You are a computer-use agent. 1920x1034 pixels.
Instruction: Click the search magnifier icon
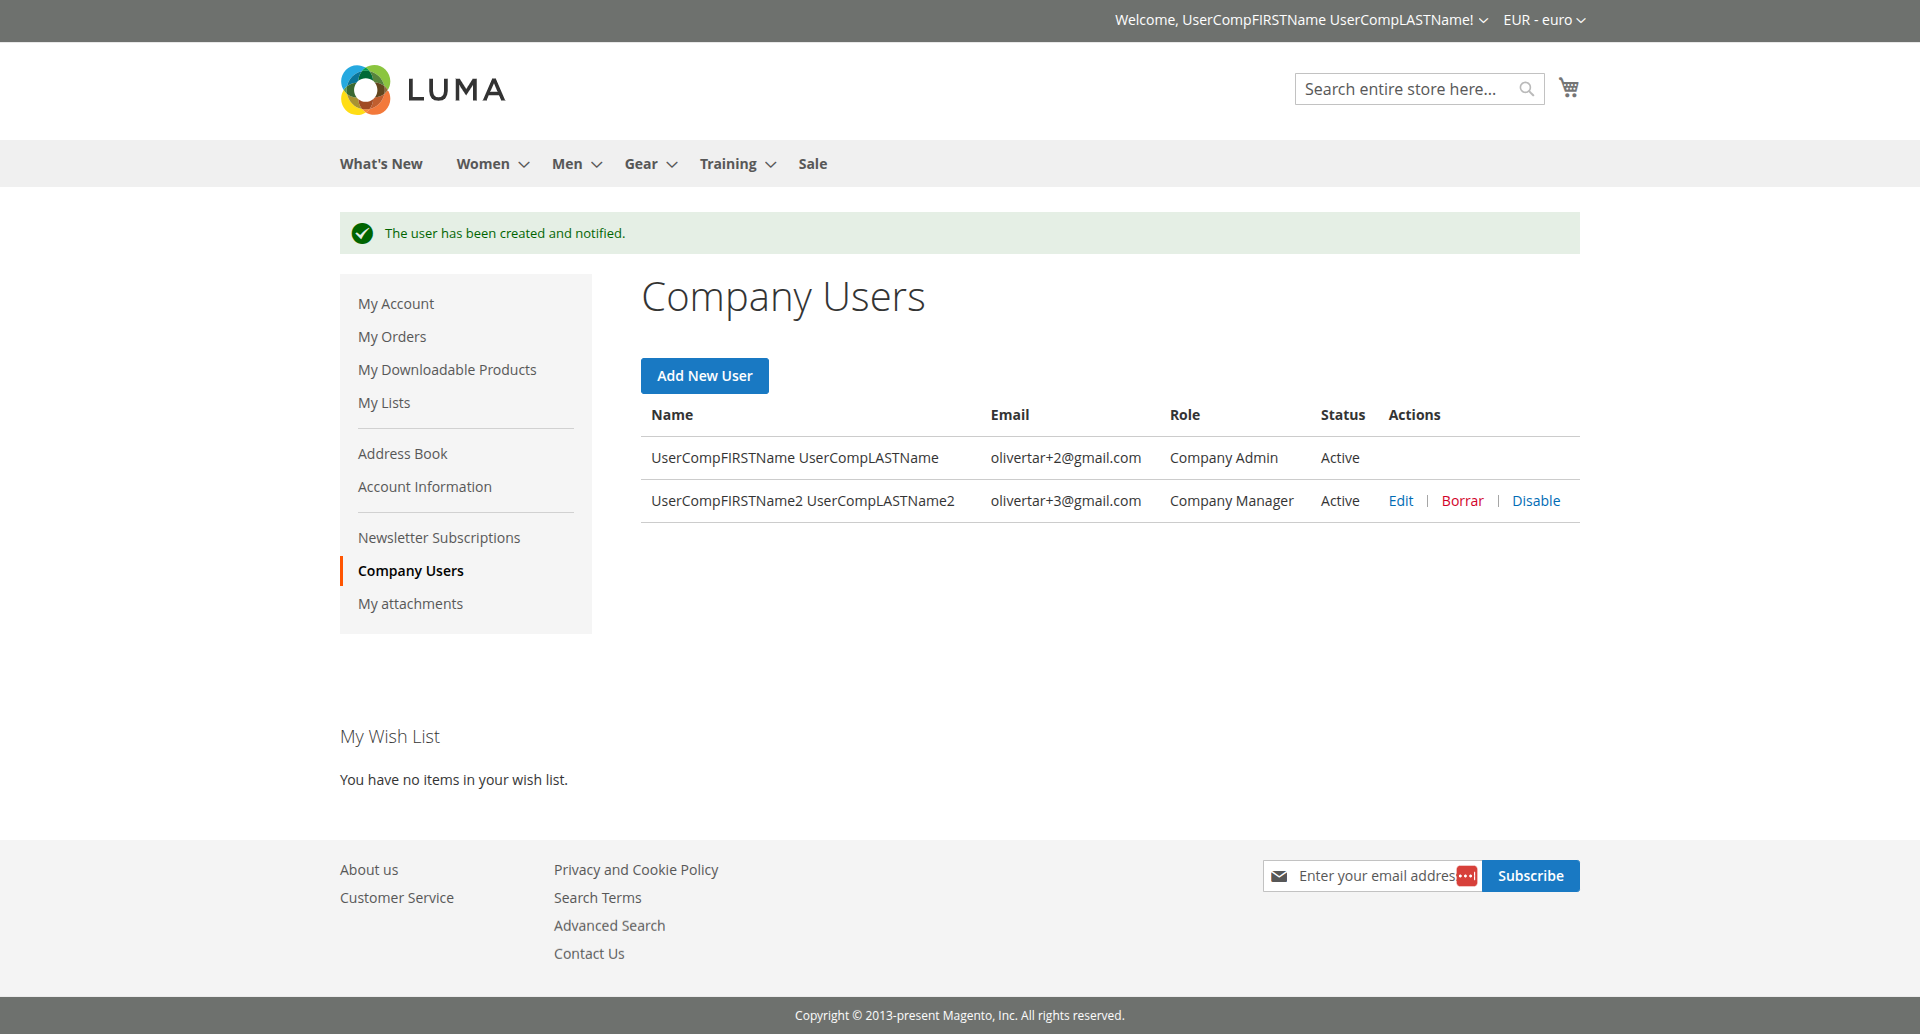pos(1526,88)
